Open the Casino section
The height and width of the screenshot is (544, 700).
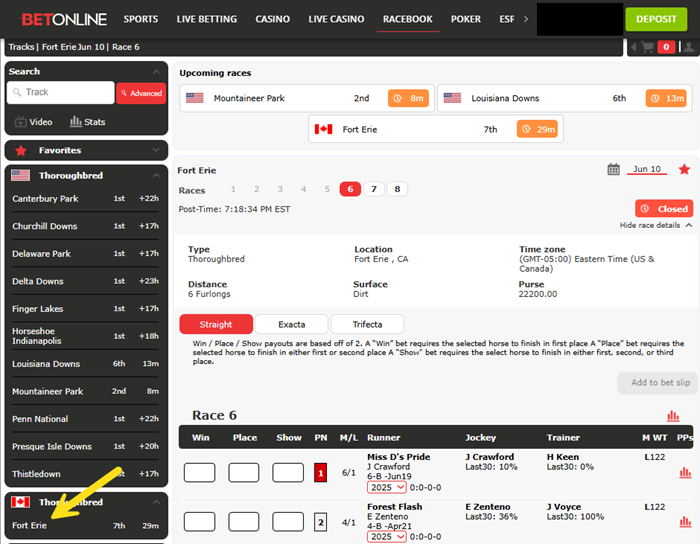click(x=272, y=19)
